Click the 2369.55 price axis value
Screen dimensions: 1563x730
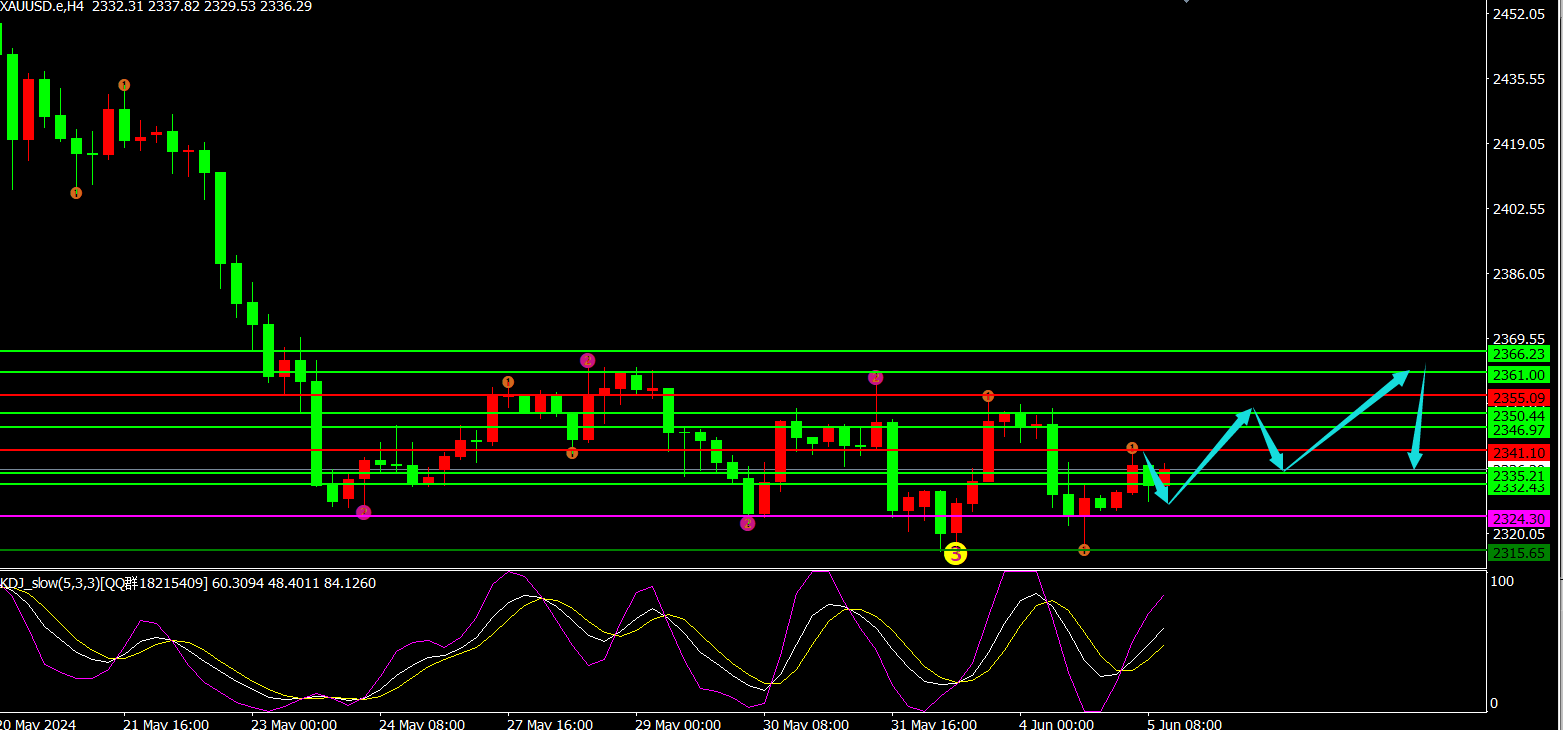pyautogui.click(x=1518, y=339)
